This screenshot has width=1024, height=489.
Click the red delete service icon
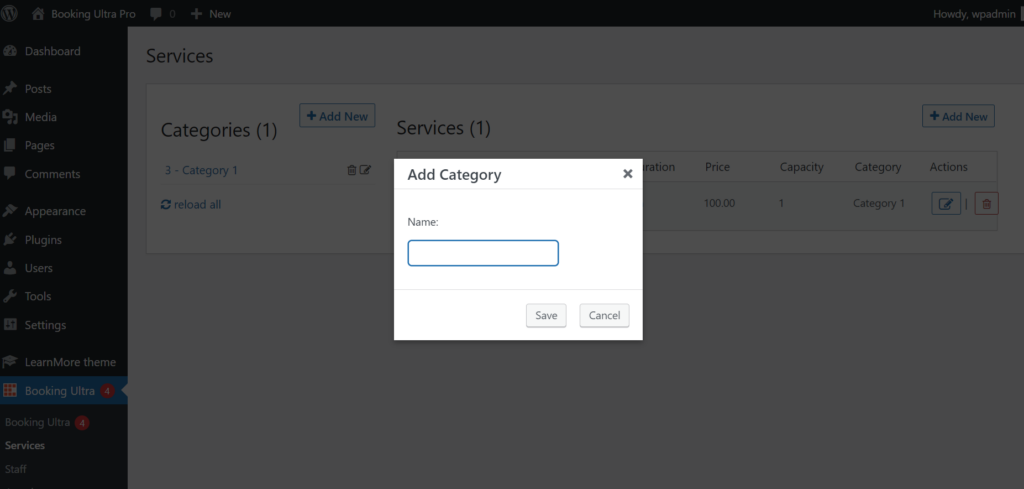986,204
